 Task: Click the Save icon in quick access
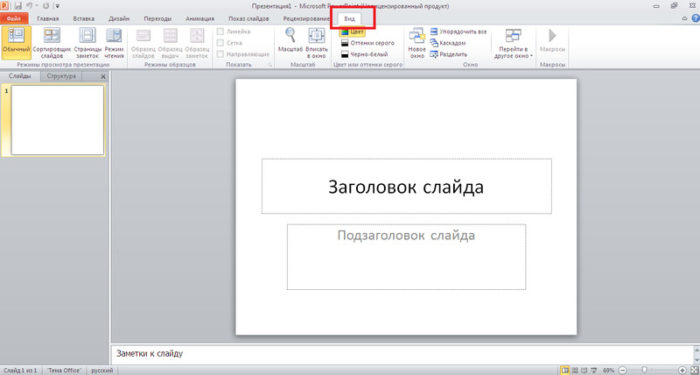[x=18, y=6]
